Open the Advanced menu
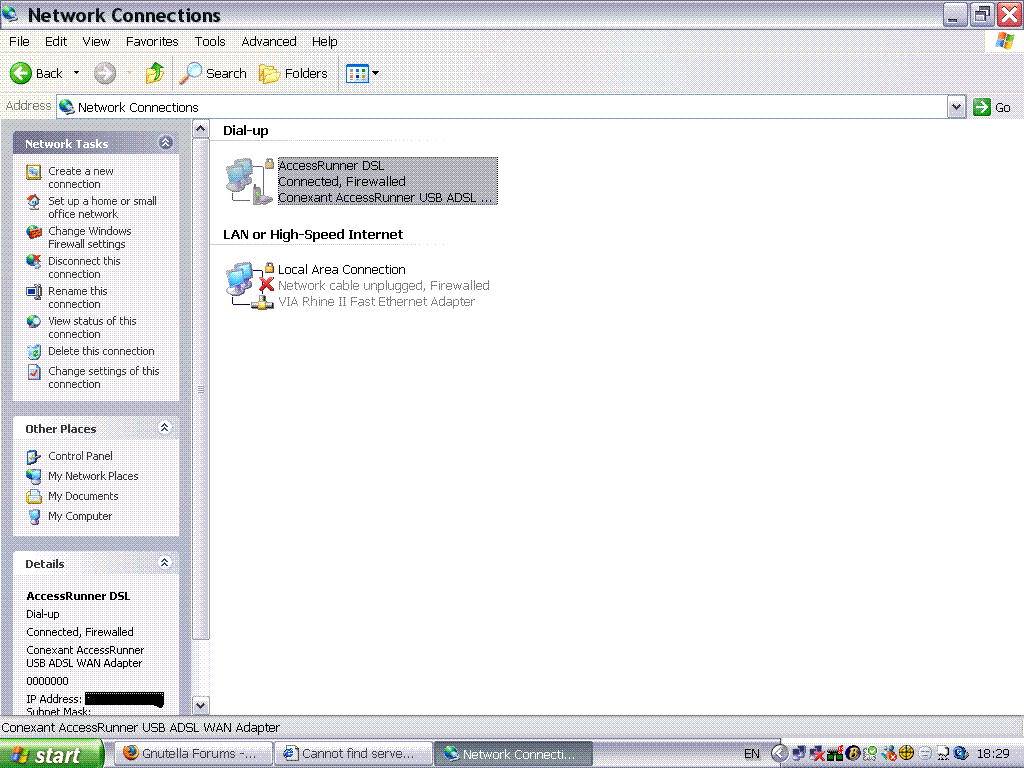 [269, 42]
